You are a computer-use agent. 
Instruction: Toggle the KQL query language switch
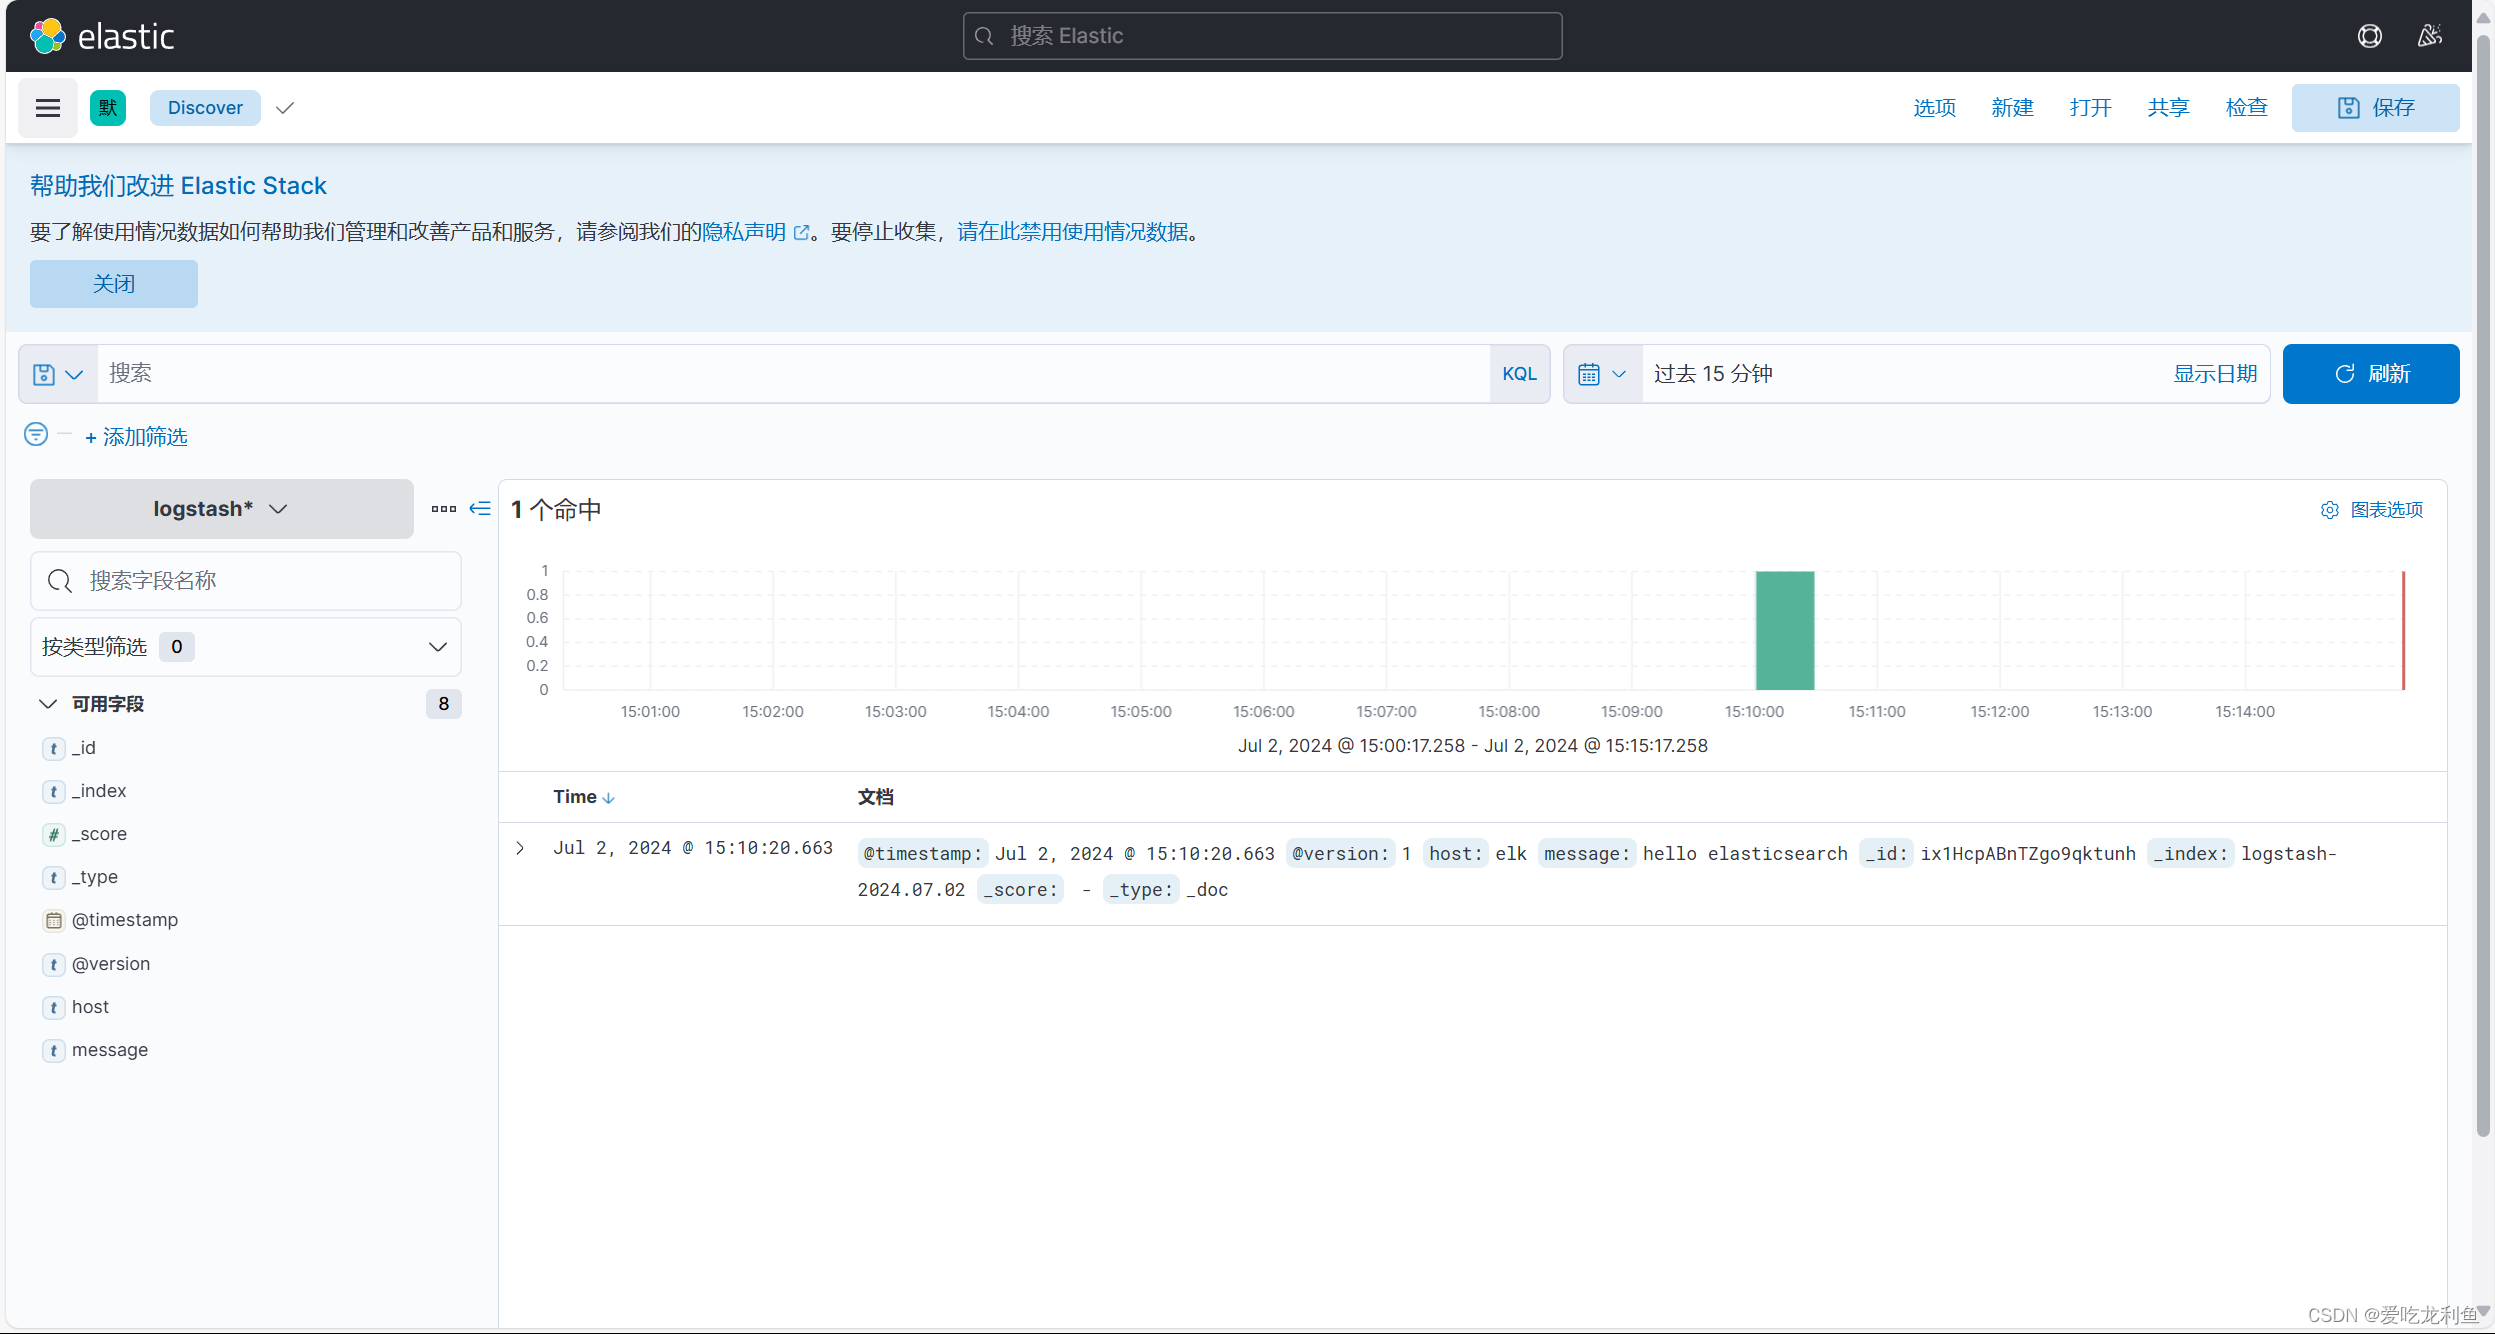click(1519, 374)
